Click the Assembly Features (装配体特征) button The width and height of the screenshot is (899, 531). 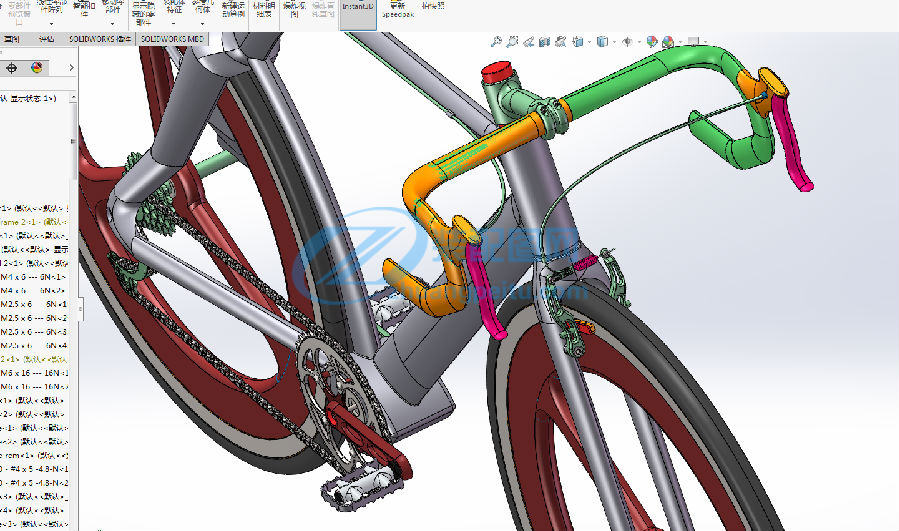point(174,7)
